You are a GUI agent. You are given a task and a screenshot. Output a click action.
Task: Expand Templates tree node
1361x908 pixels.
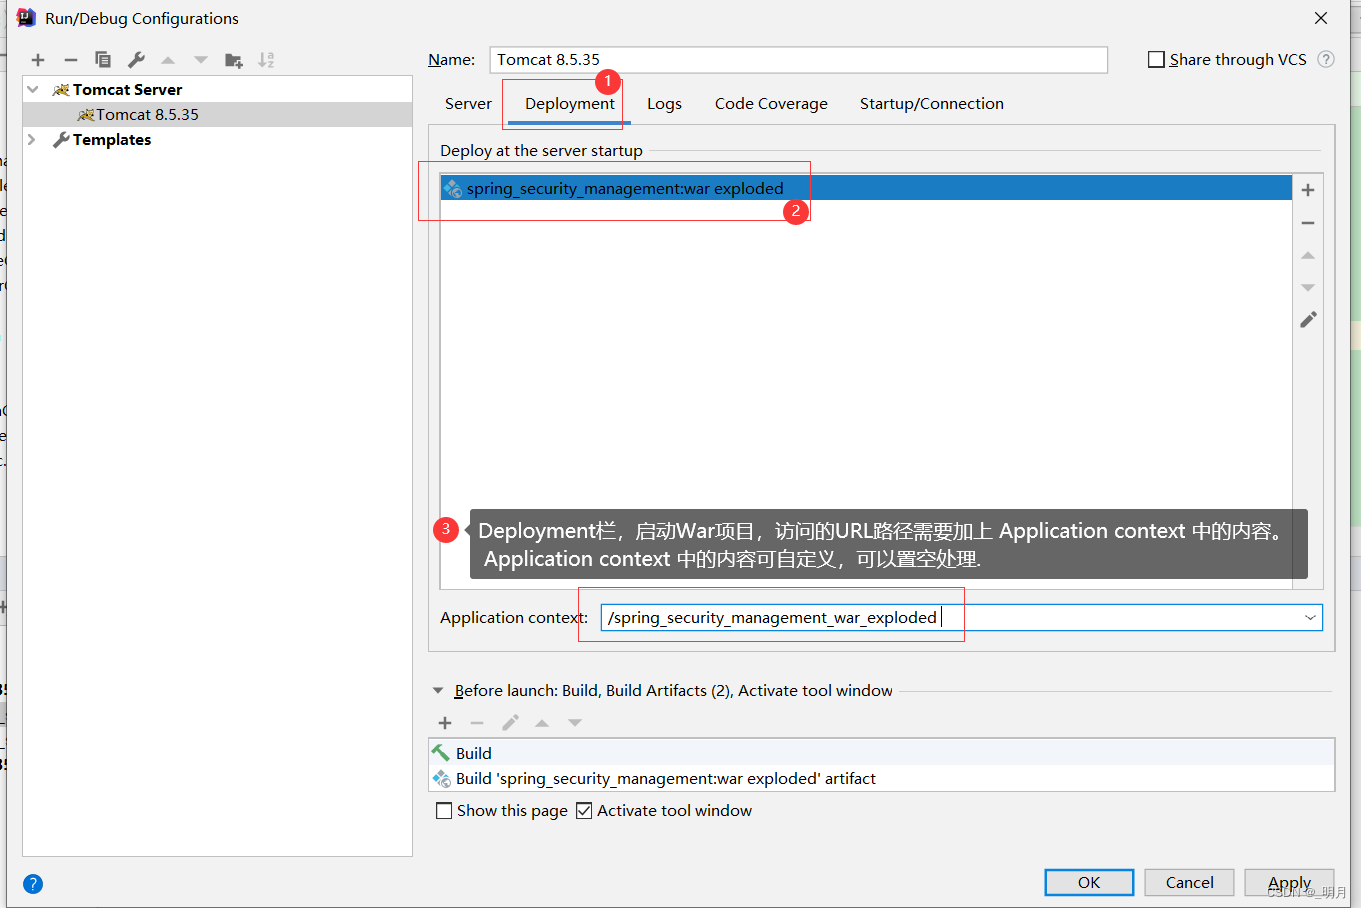pyautogui.click(x=32, y=140)
